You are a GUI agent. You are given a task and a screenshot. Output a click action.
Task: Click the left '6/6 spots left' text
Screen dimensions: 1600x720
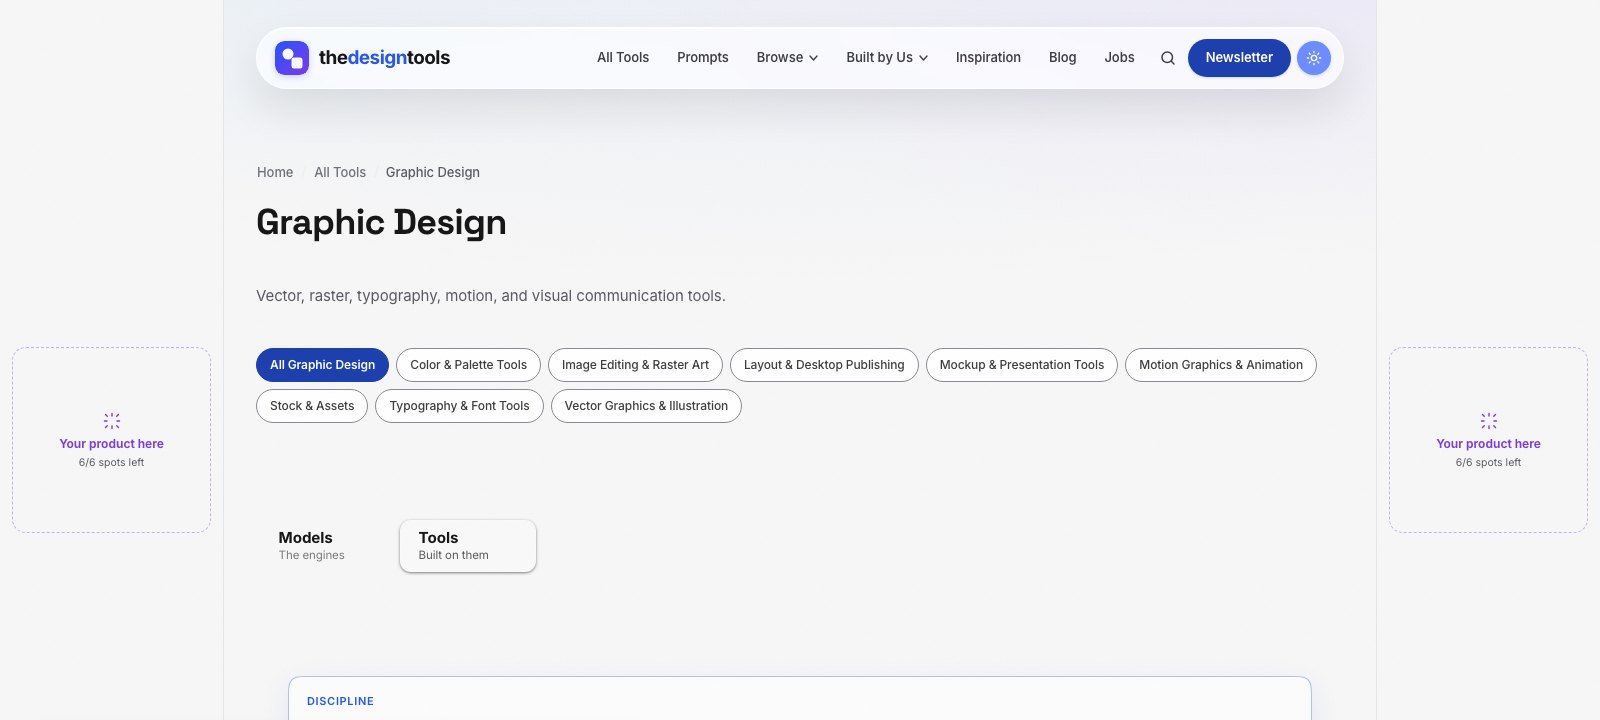click(x=112, y=463)
